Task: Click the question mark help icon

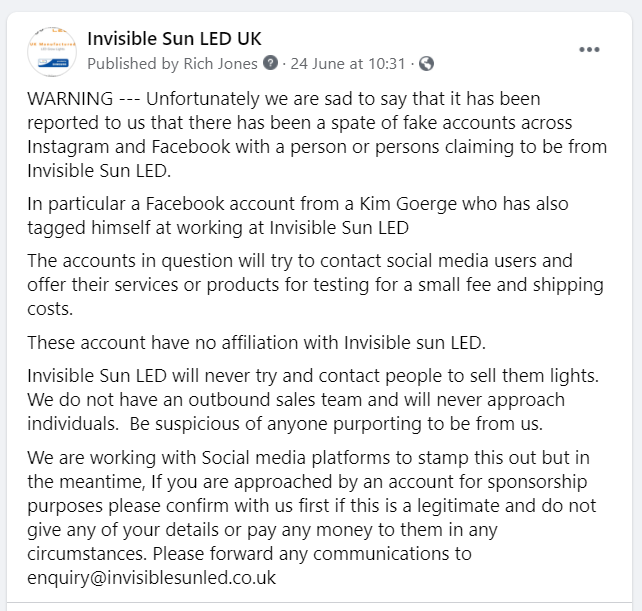Action: 270,64
